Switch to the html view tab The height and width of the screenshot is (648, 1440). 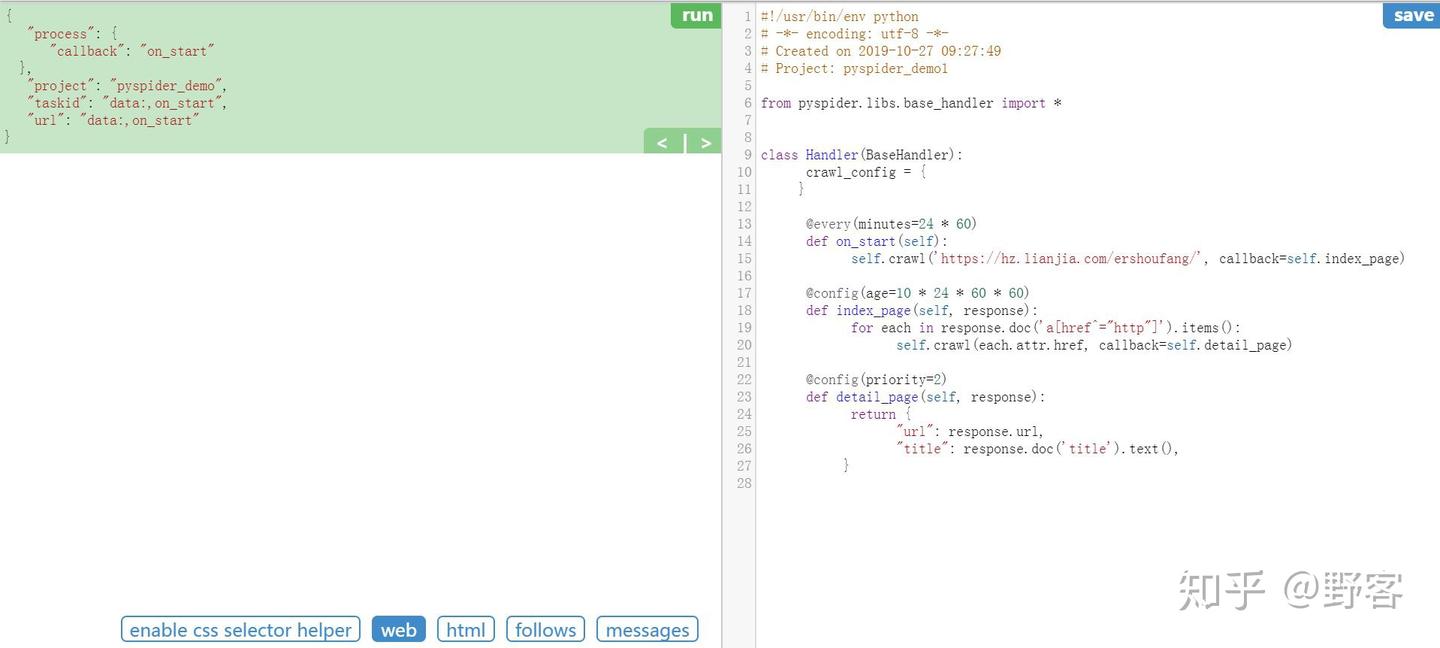[x=465, y=629]
